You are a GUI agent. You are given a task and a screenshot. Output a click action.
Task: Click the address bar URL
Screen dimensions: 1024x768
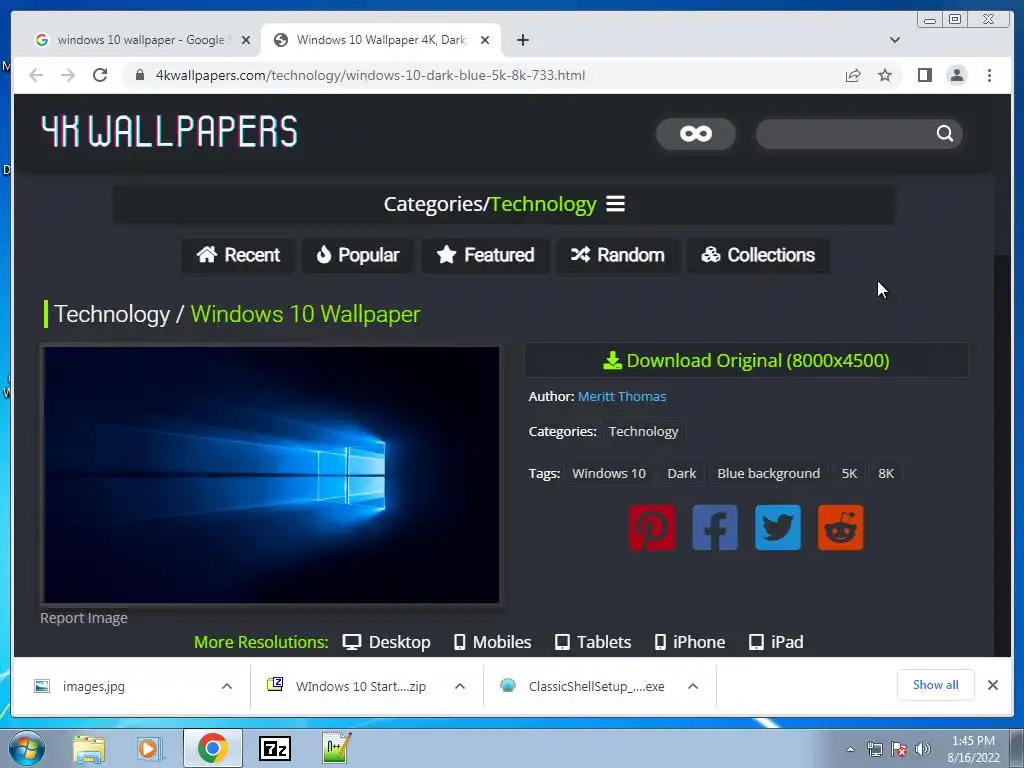[x=370, y=75]
